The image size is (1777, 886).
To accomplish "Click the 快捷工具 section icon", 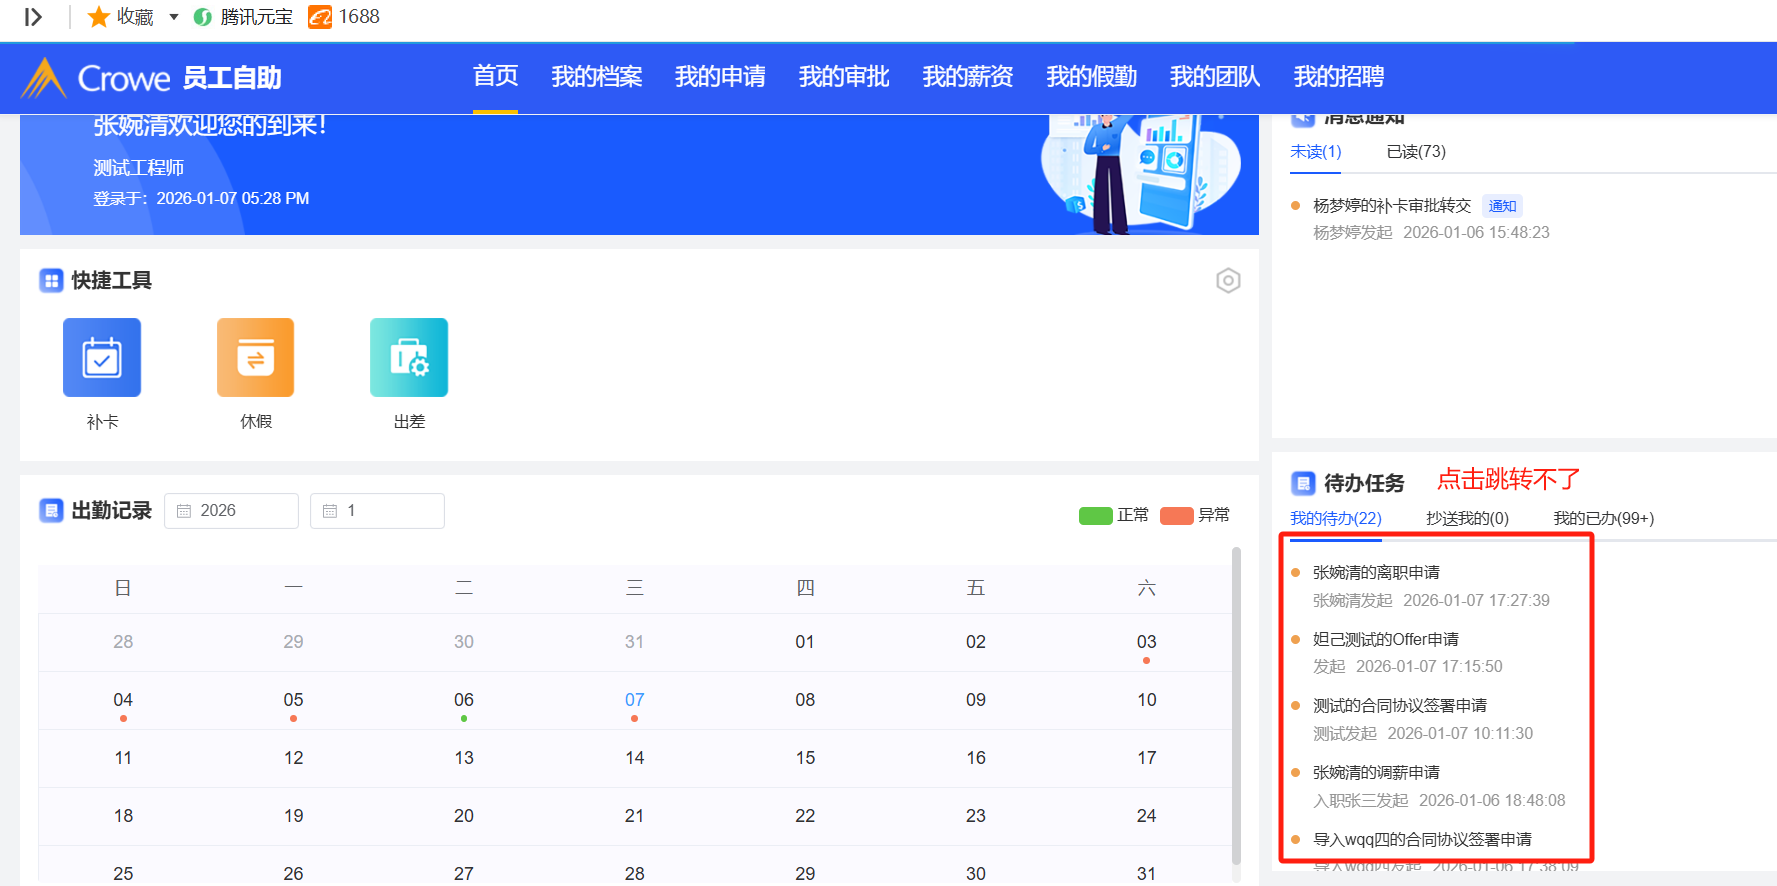I will pos(51,280).
